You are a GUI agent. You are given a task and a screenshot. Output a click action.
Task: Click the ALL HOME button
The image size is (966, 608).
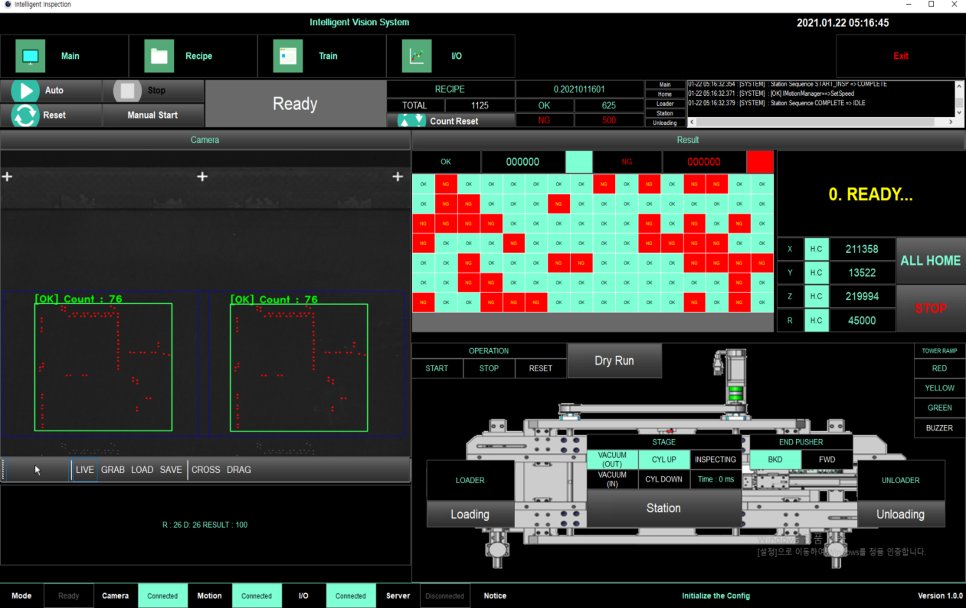930,261
